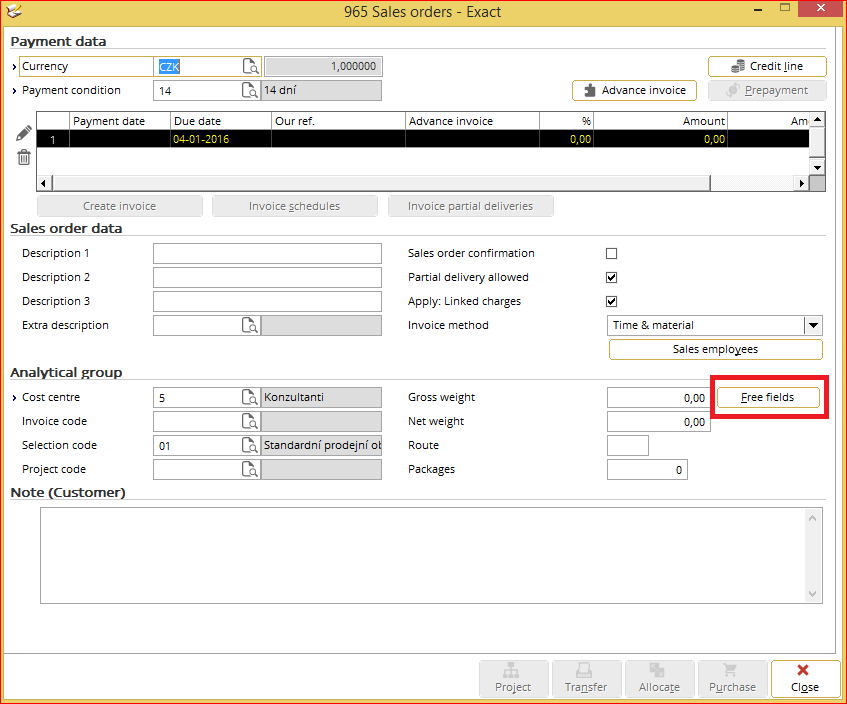Image resolution: width=847 pixels, height=704 pixels.
Task: Click the Payment date column header
Action: [120, 121]
